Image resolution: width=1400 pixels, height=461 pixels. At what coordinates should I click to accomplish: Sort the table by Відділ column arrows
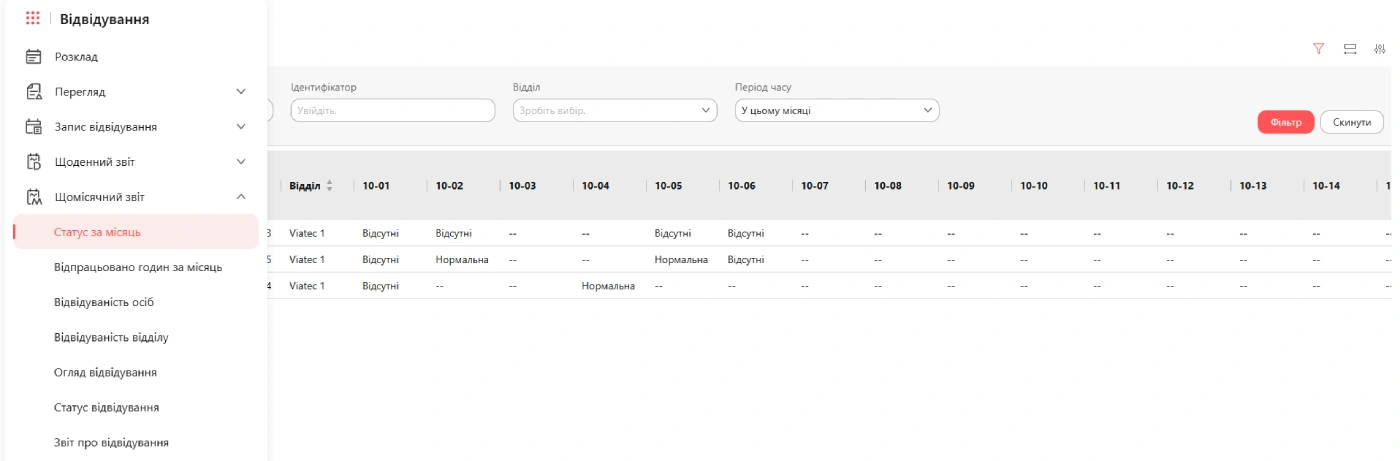pos(330,186)
